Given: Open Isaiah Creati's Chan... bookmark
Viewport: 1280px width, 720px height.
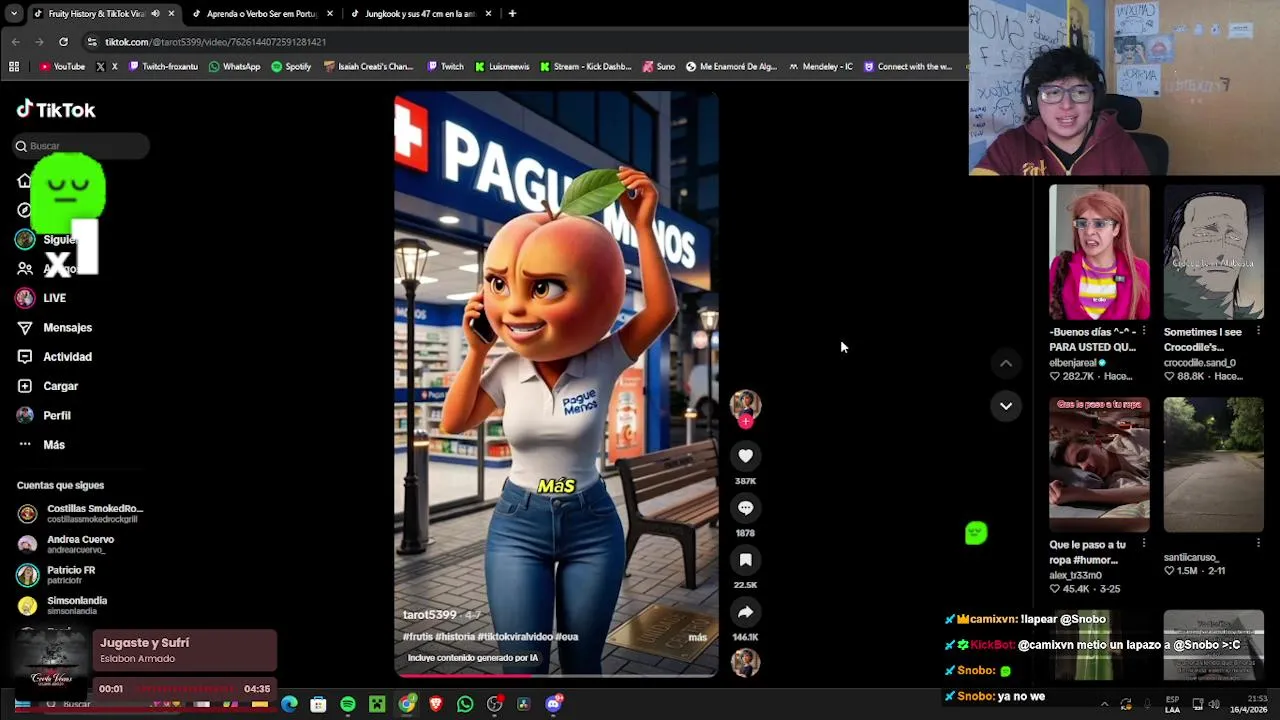Looking at the screenshot, I should (368, 67).
